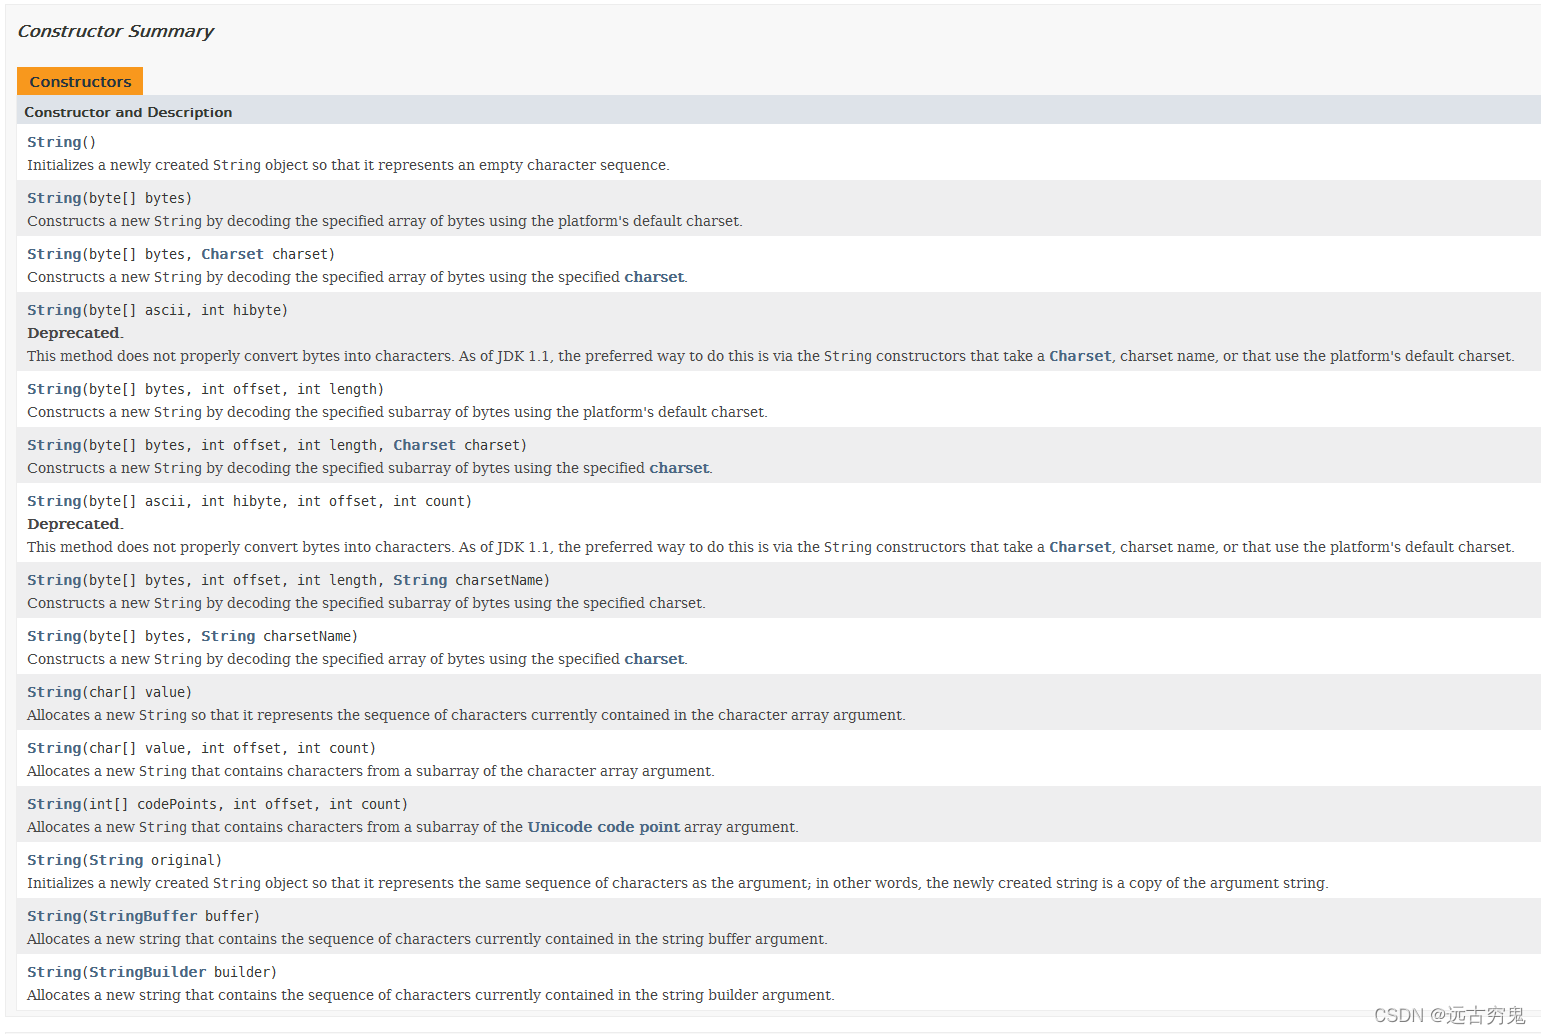Open String(char[] value) constructor link

tap(54, 692)
